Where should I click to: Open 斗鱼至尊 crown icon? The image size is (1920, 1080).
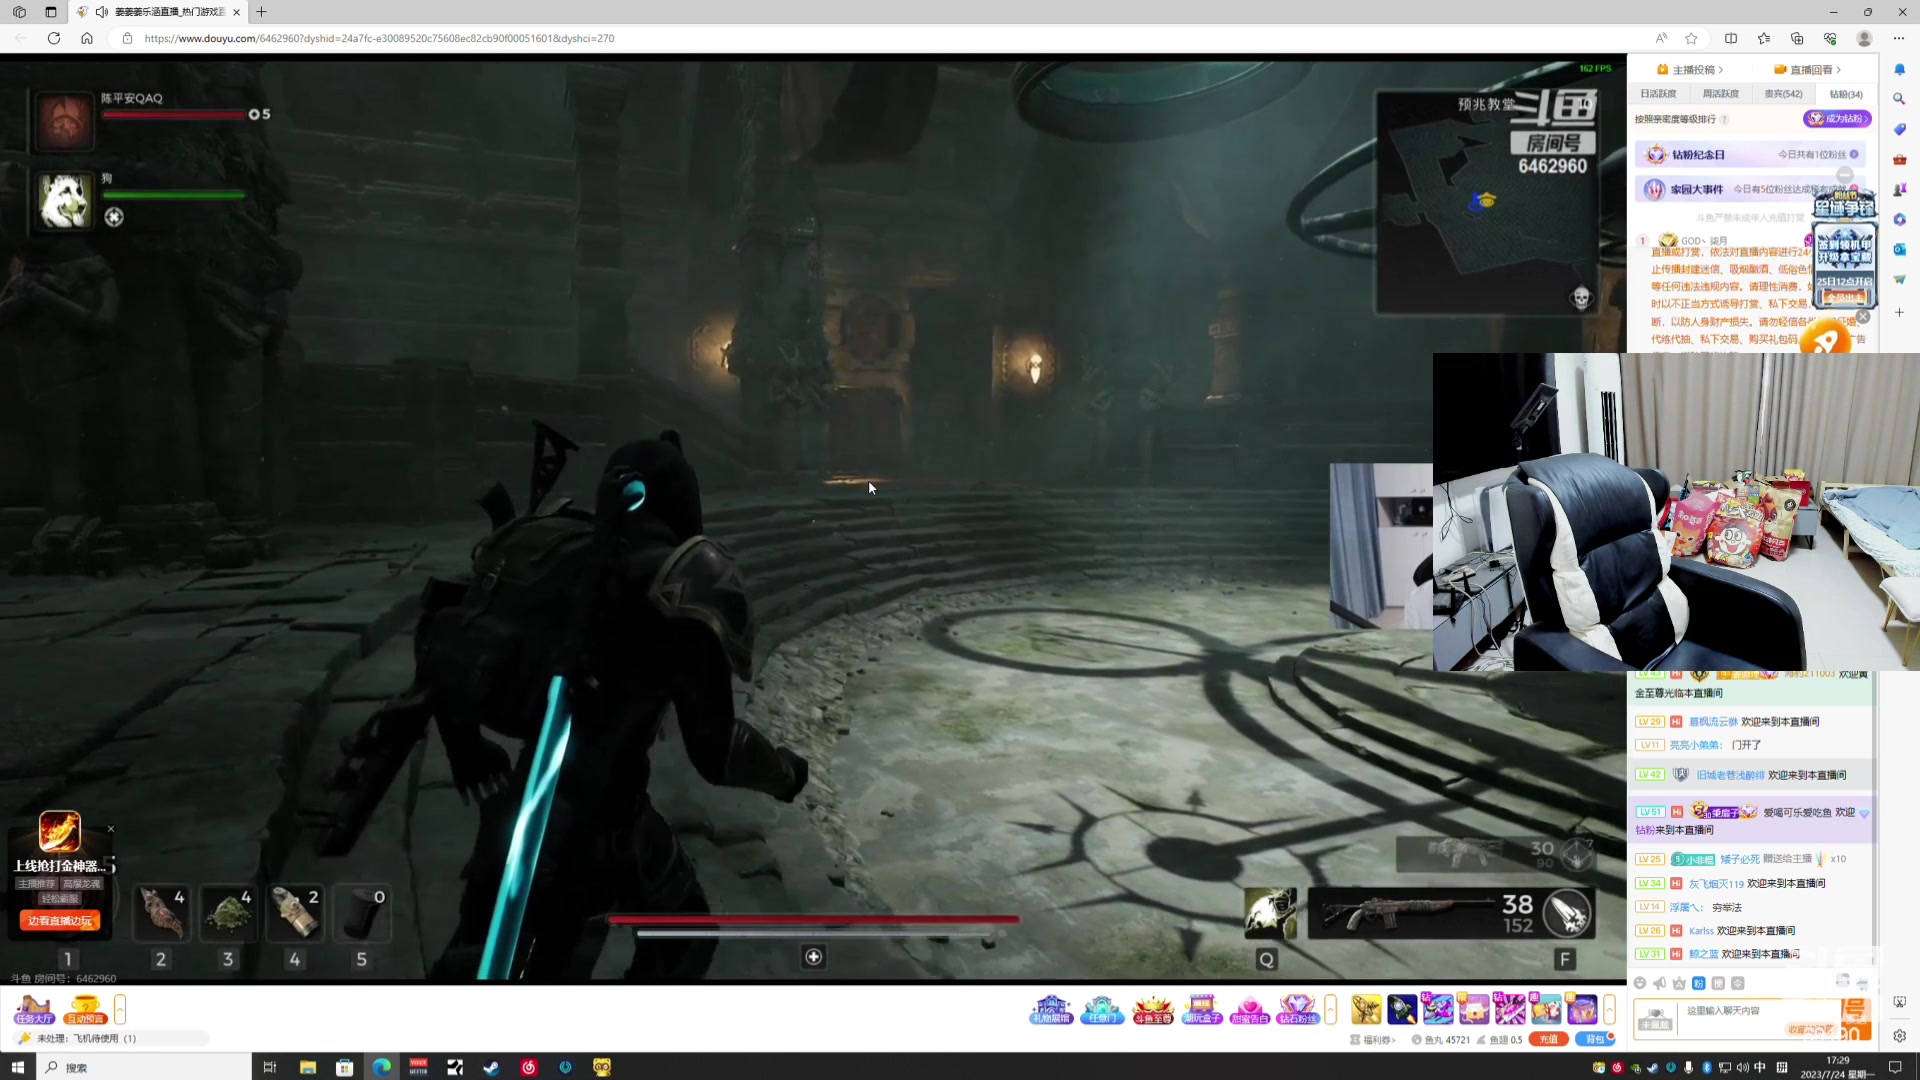pyautogui.click(x=1152, y=1010)
